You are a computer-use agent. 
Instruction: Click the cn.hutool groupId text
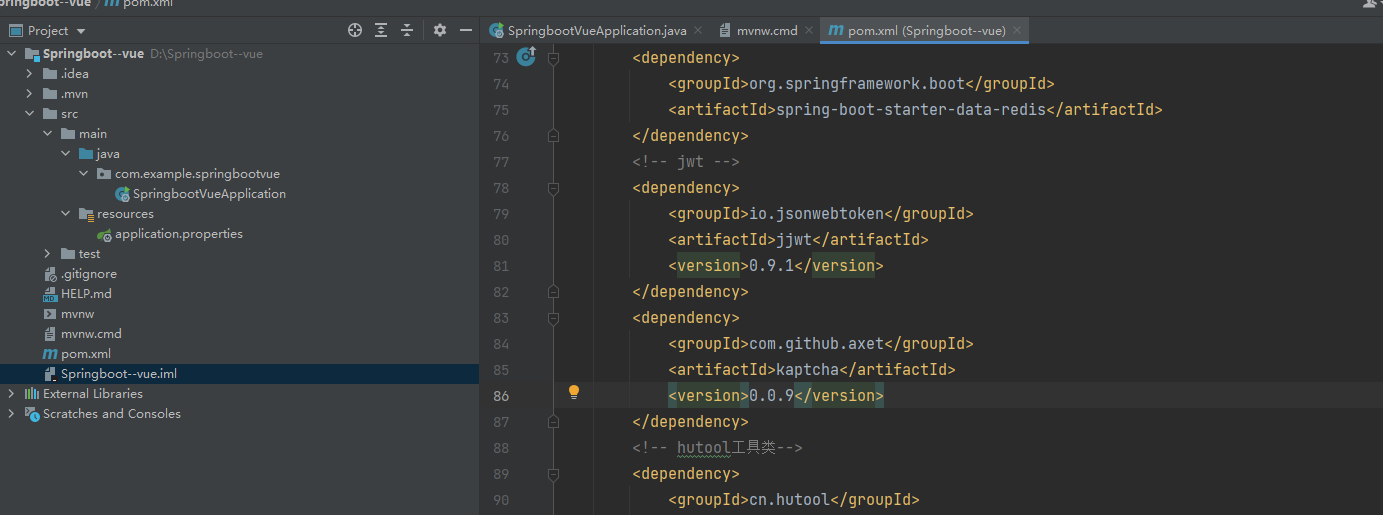coord(790,500)
